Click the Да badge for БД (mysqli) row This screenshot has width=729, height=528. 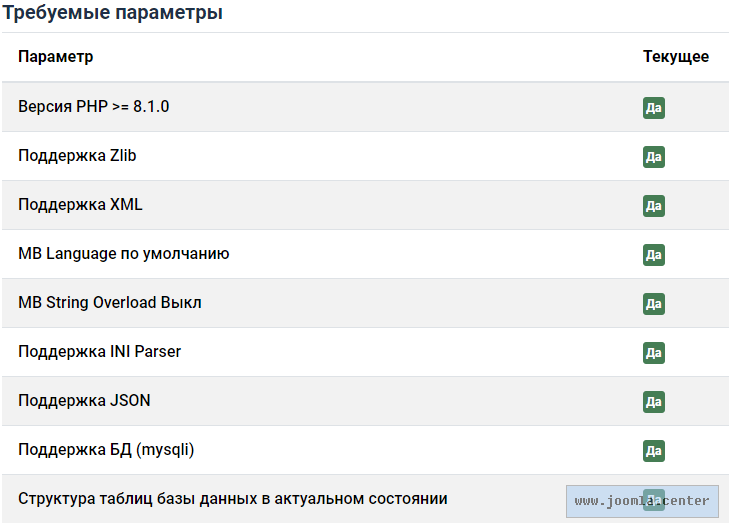click(x=654, y=451)
